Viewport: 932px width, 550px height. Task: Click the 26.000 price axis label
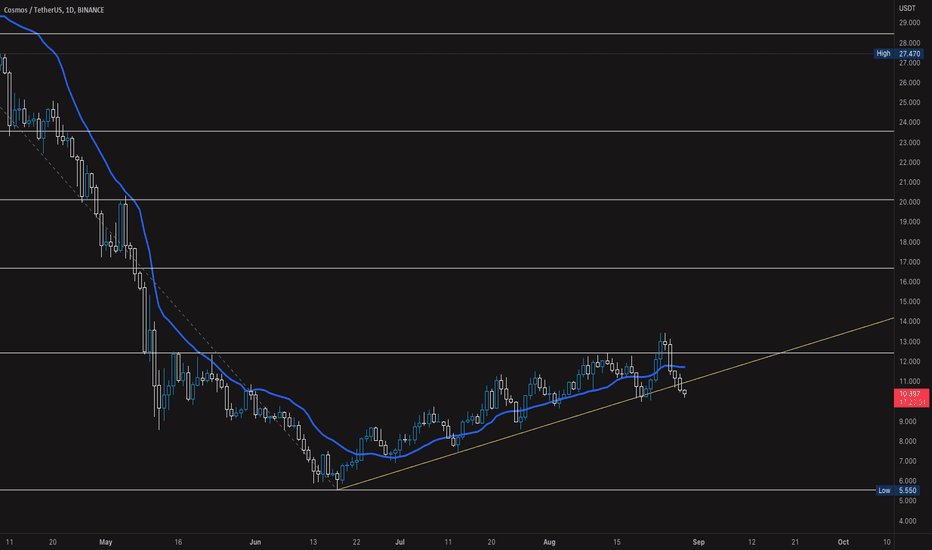(909, 83)
